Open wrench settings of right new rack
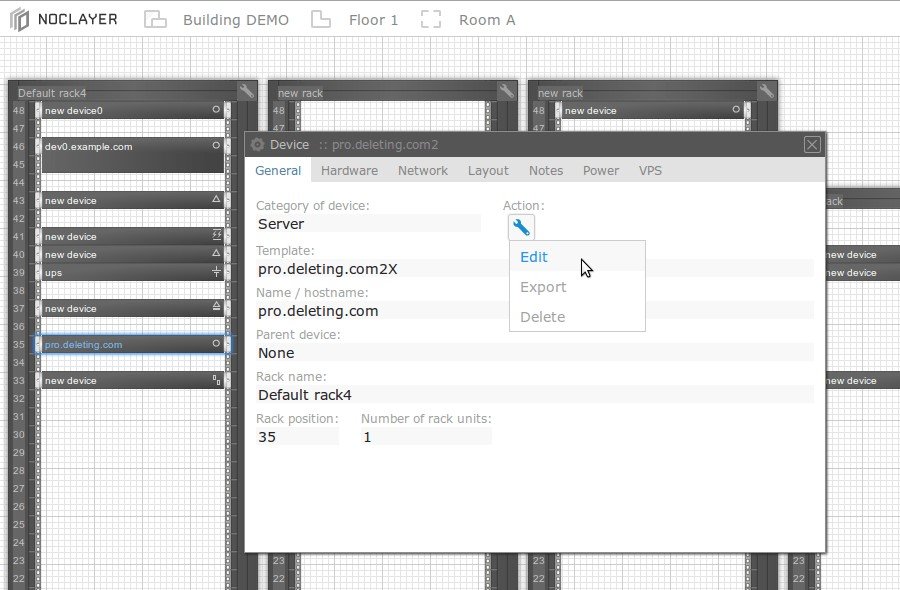The height and width of the screenshot is (590, 900). pyautogui.click(x=767, y=91)
